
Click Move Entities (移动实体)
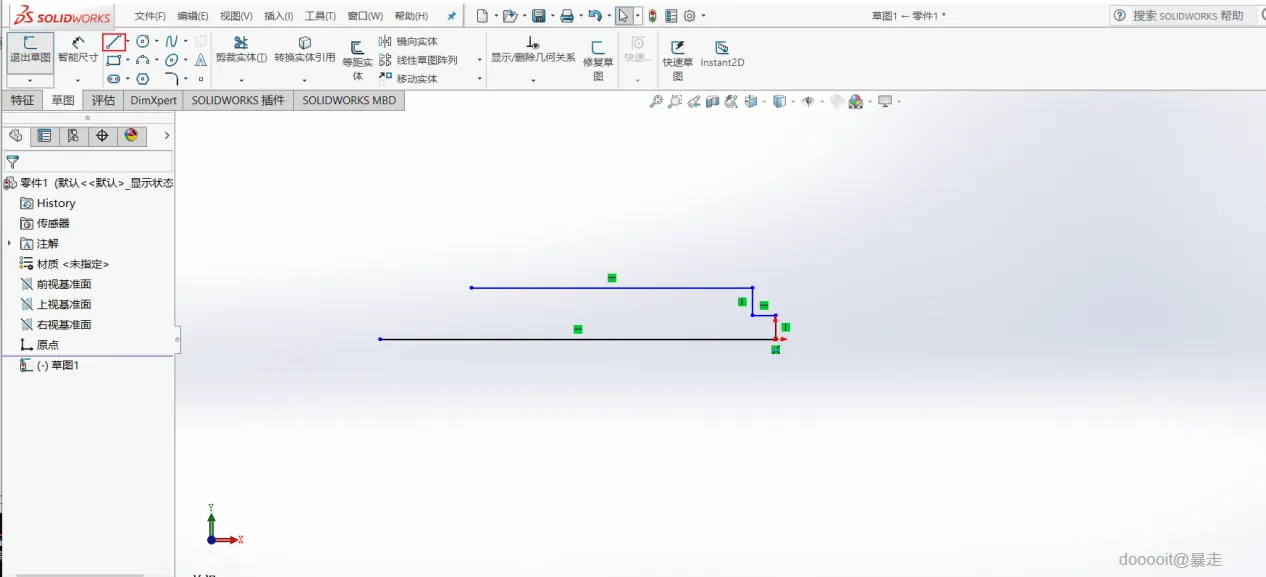point(408,78)
